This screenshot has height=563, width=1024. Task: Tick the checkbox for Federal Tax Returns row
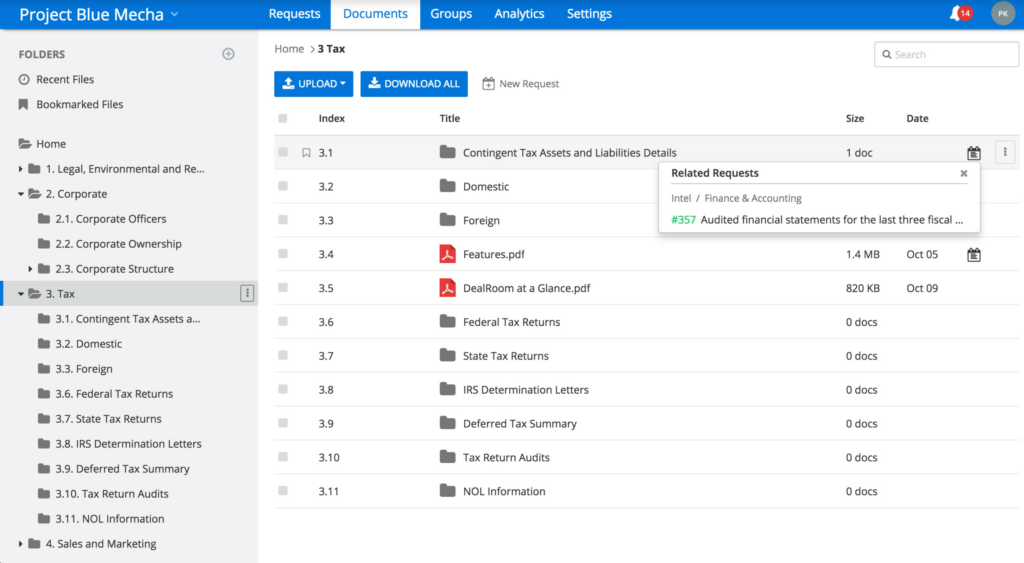click(283, 321)
